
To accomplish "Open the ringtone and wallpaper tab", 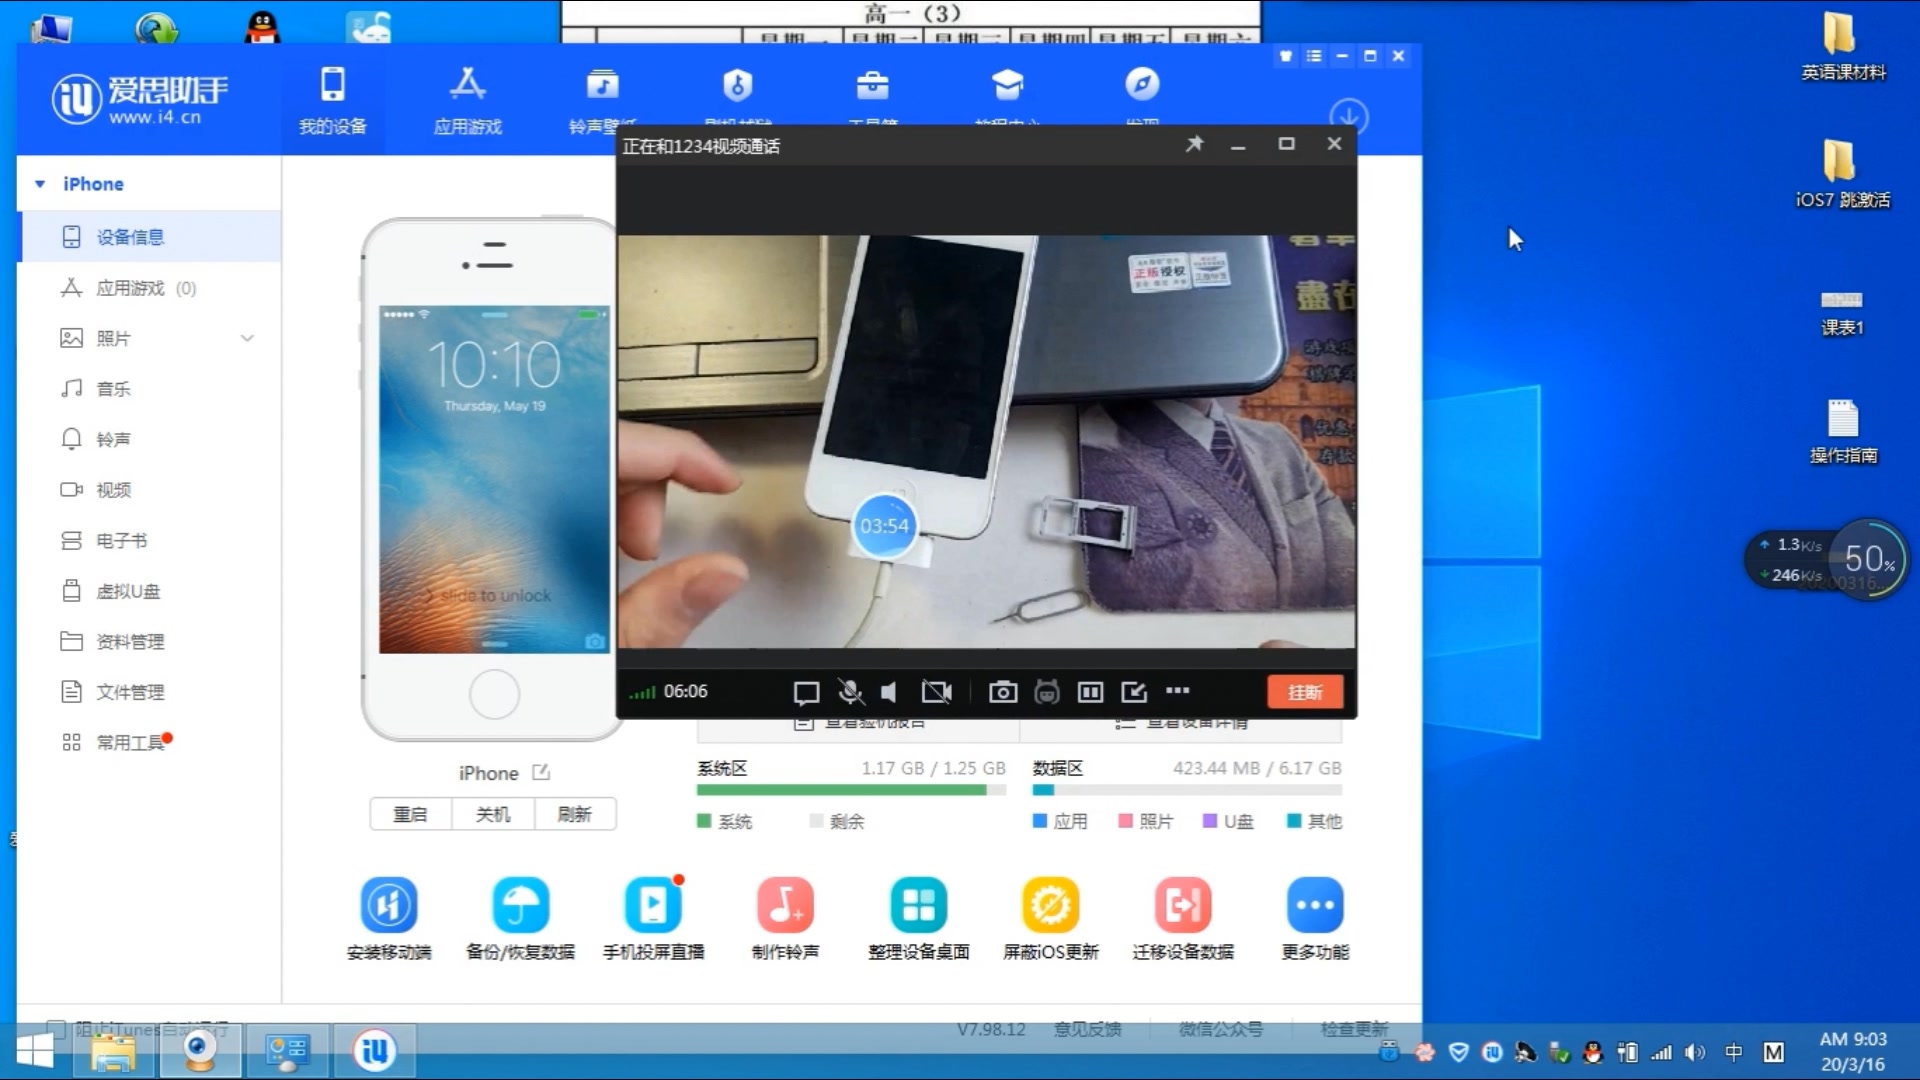I will pyautogui.click(x=602, y=100).
